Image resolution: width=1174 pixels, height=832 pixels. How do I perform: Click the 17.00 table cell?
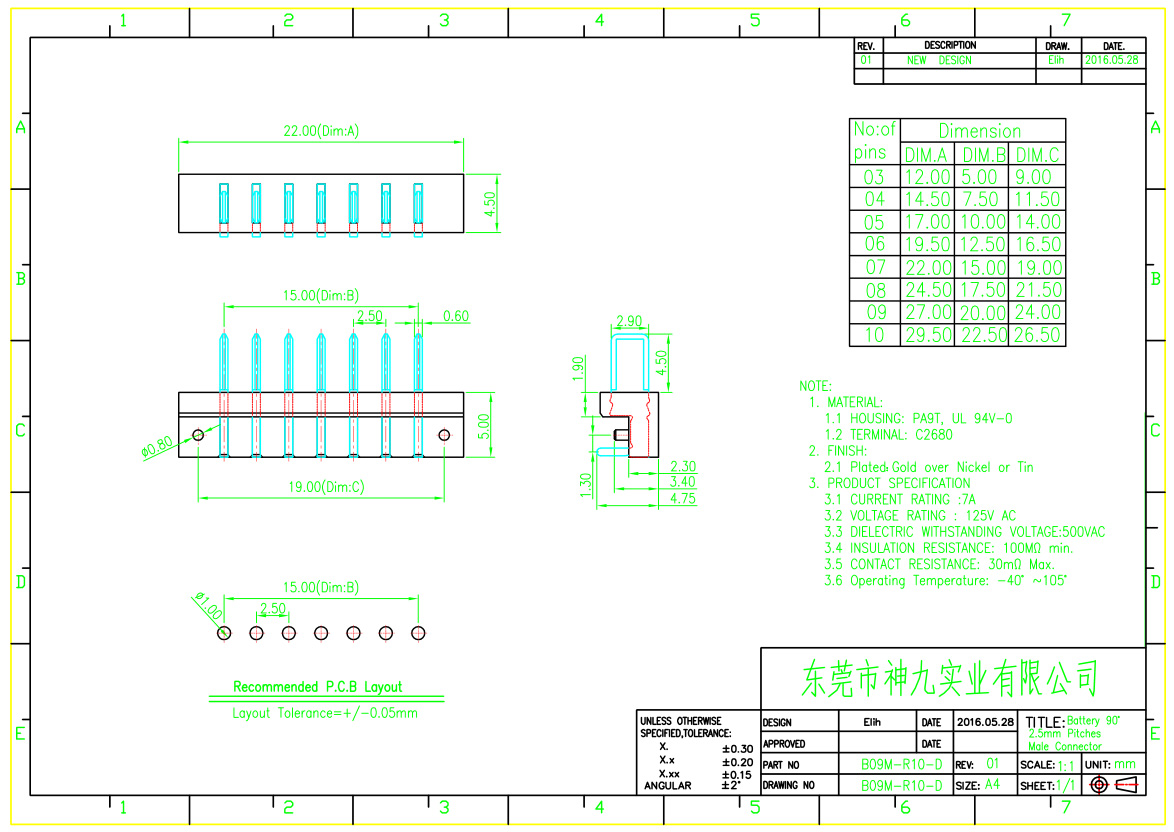(x=928, y=222)
